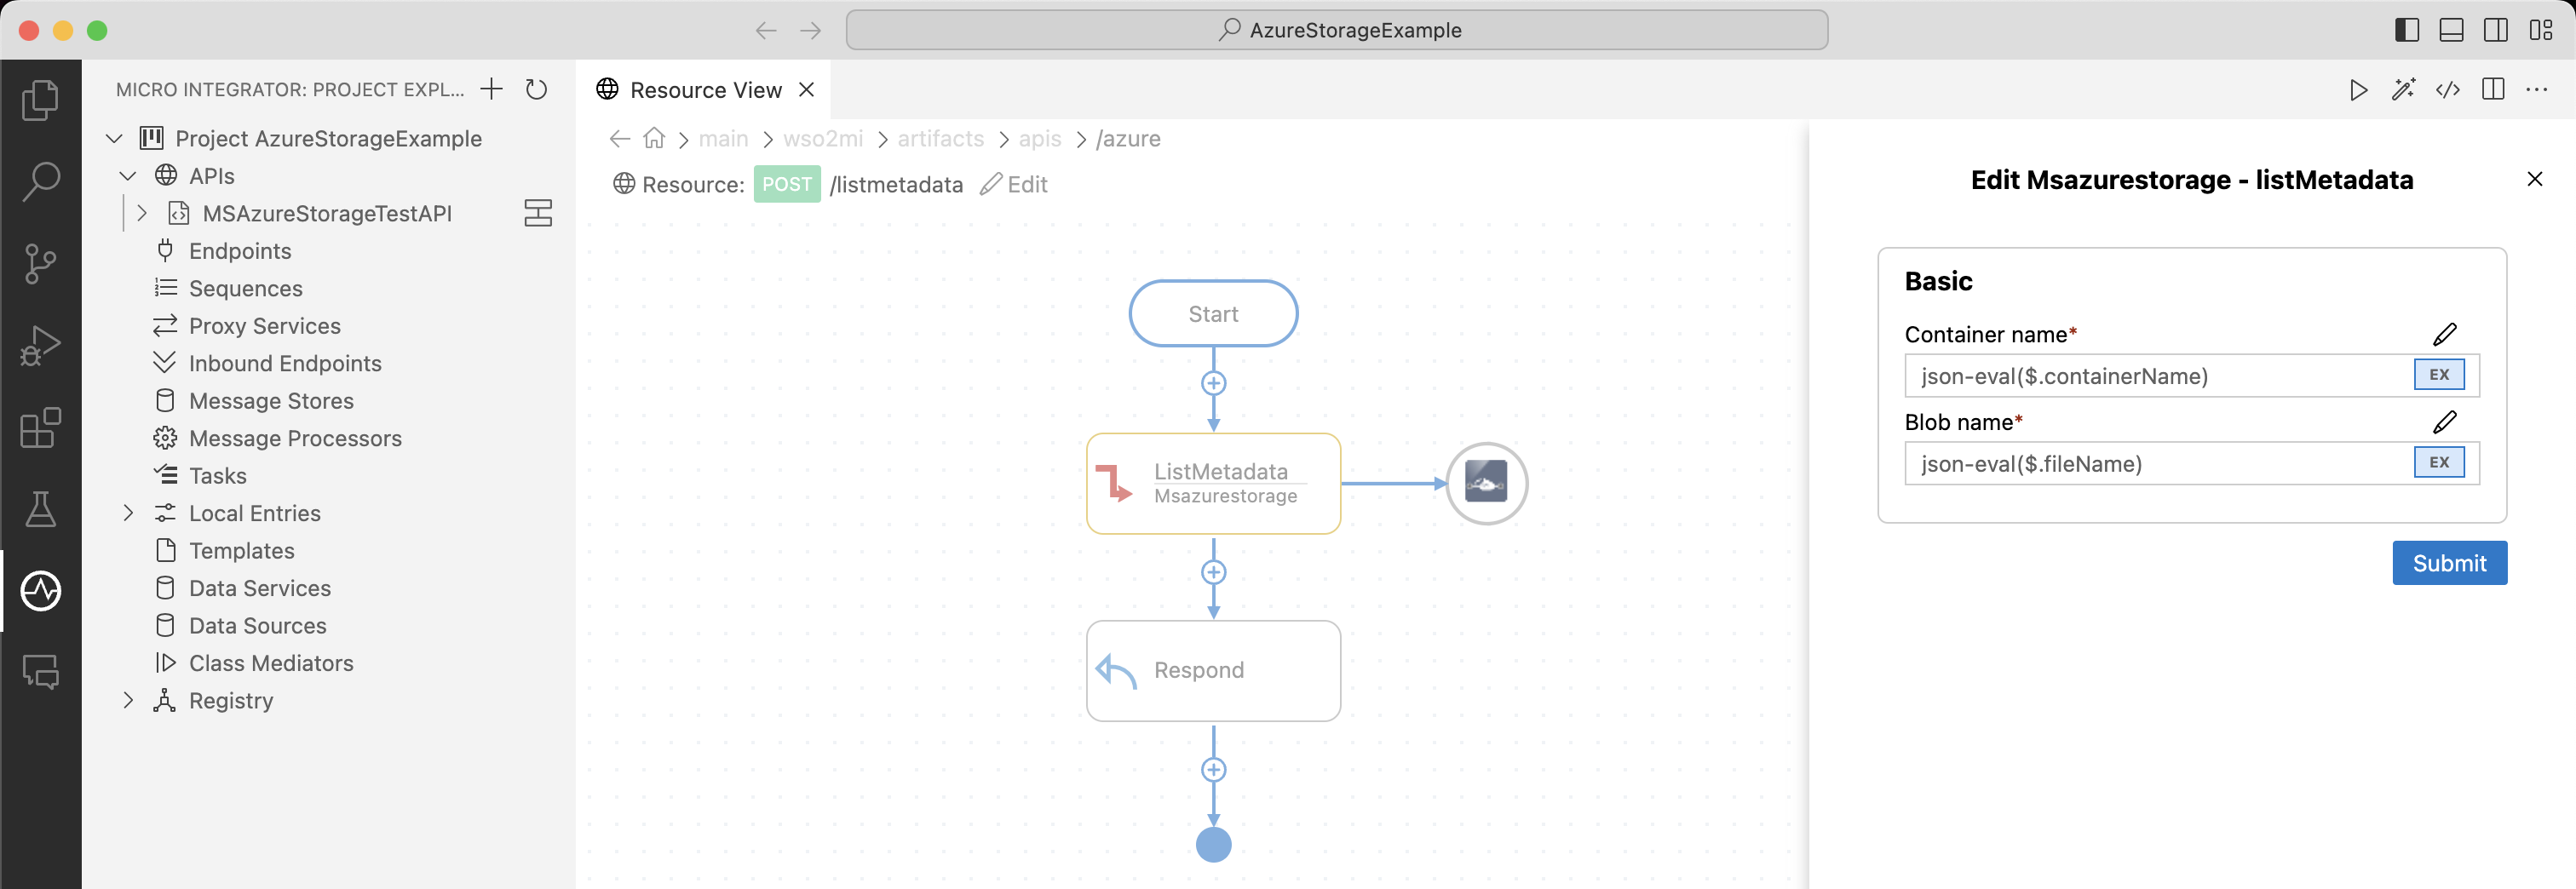Toggle EX expression mode for Container name
The image size is (2576, 889).
point(2439,375)
